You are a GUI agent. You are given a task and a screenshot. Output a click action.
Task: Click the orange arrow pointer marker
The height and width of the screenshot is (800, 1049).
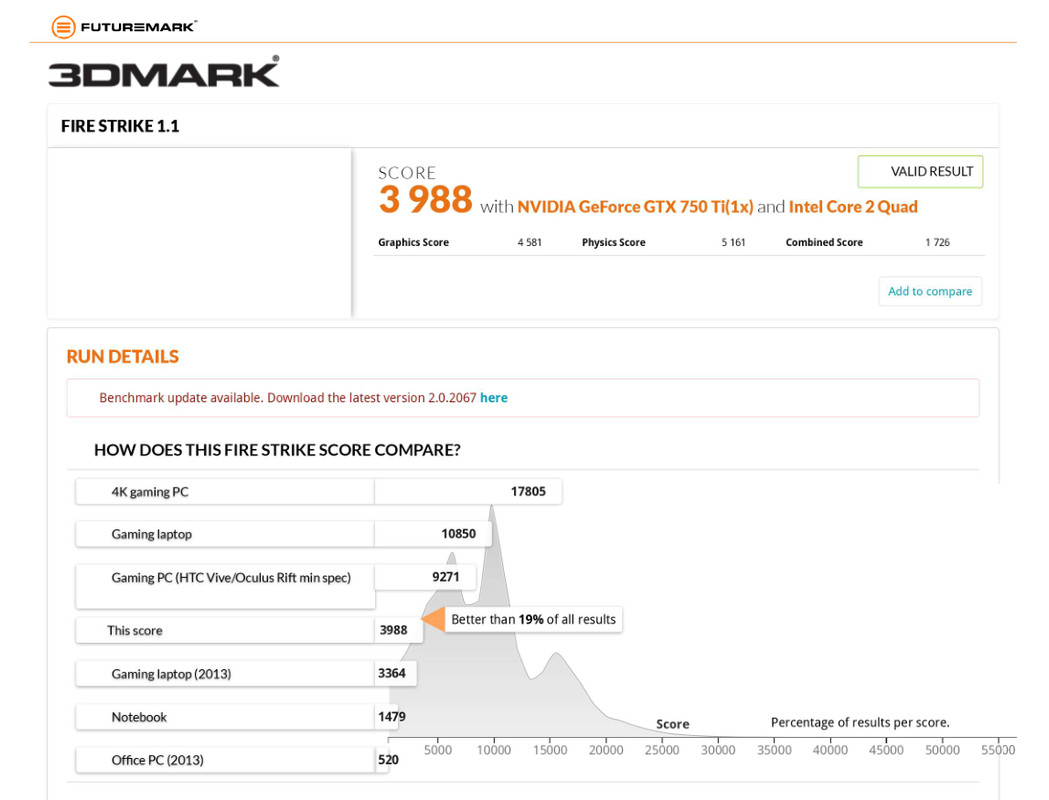point(434,619)
